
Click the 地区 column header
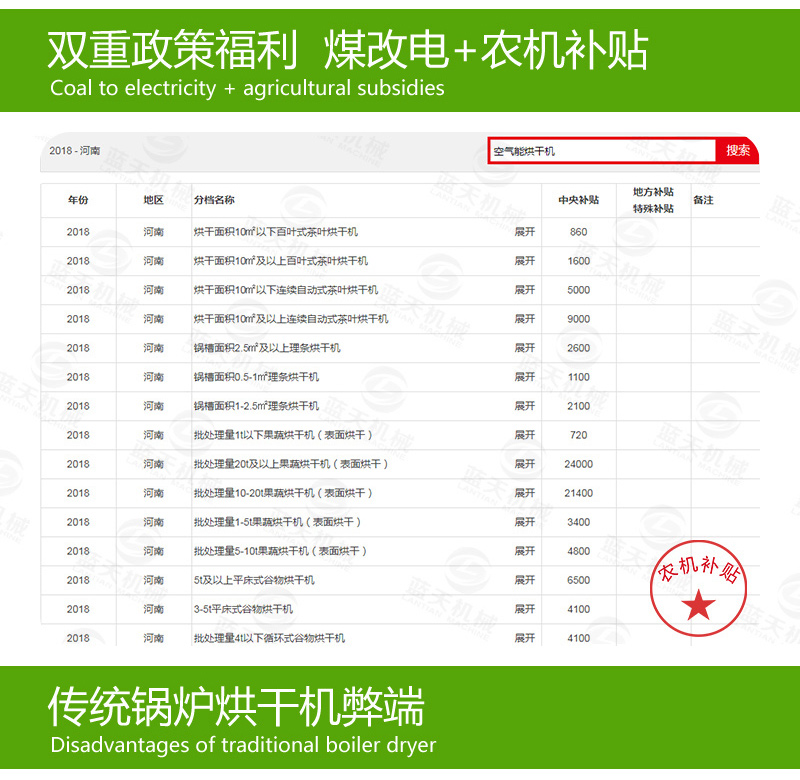(x=150, y=197)
